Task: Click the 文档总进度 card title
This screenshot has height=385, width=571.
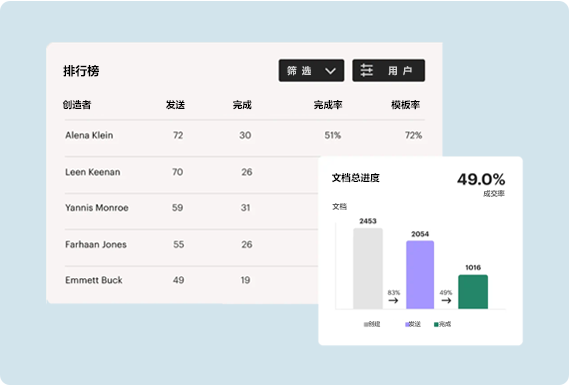Action: point(356,178)
